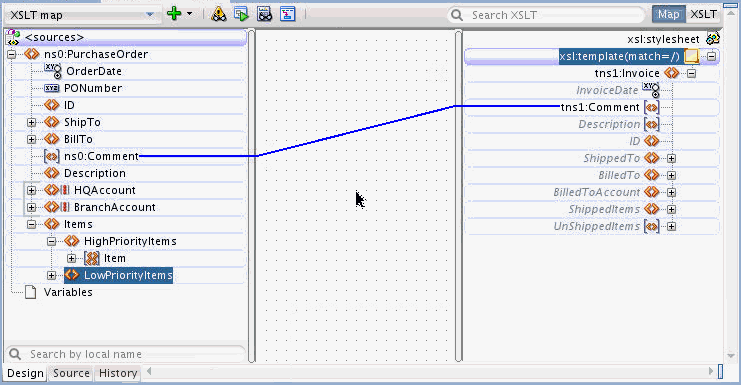Select the BilledTo element icon
Viewport: 741px width, 385px height.
pos(652,175)
